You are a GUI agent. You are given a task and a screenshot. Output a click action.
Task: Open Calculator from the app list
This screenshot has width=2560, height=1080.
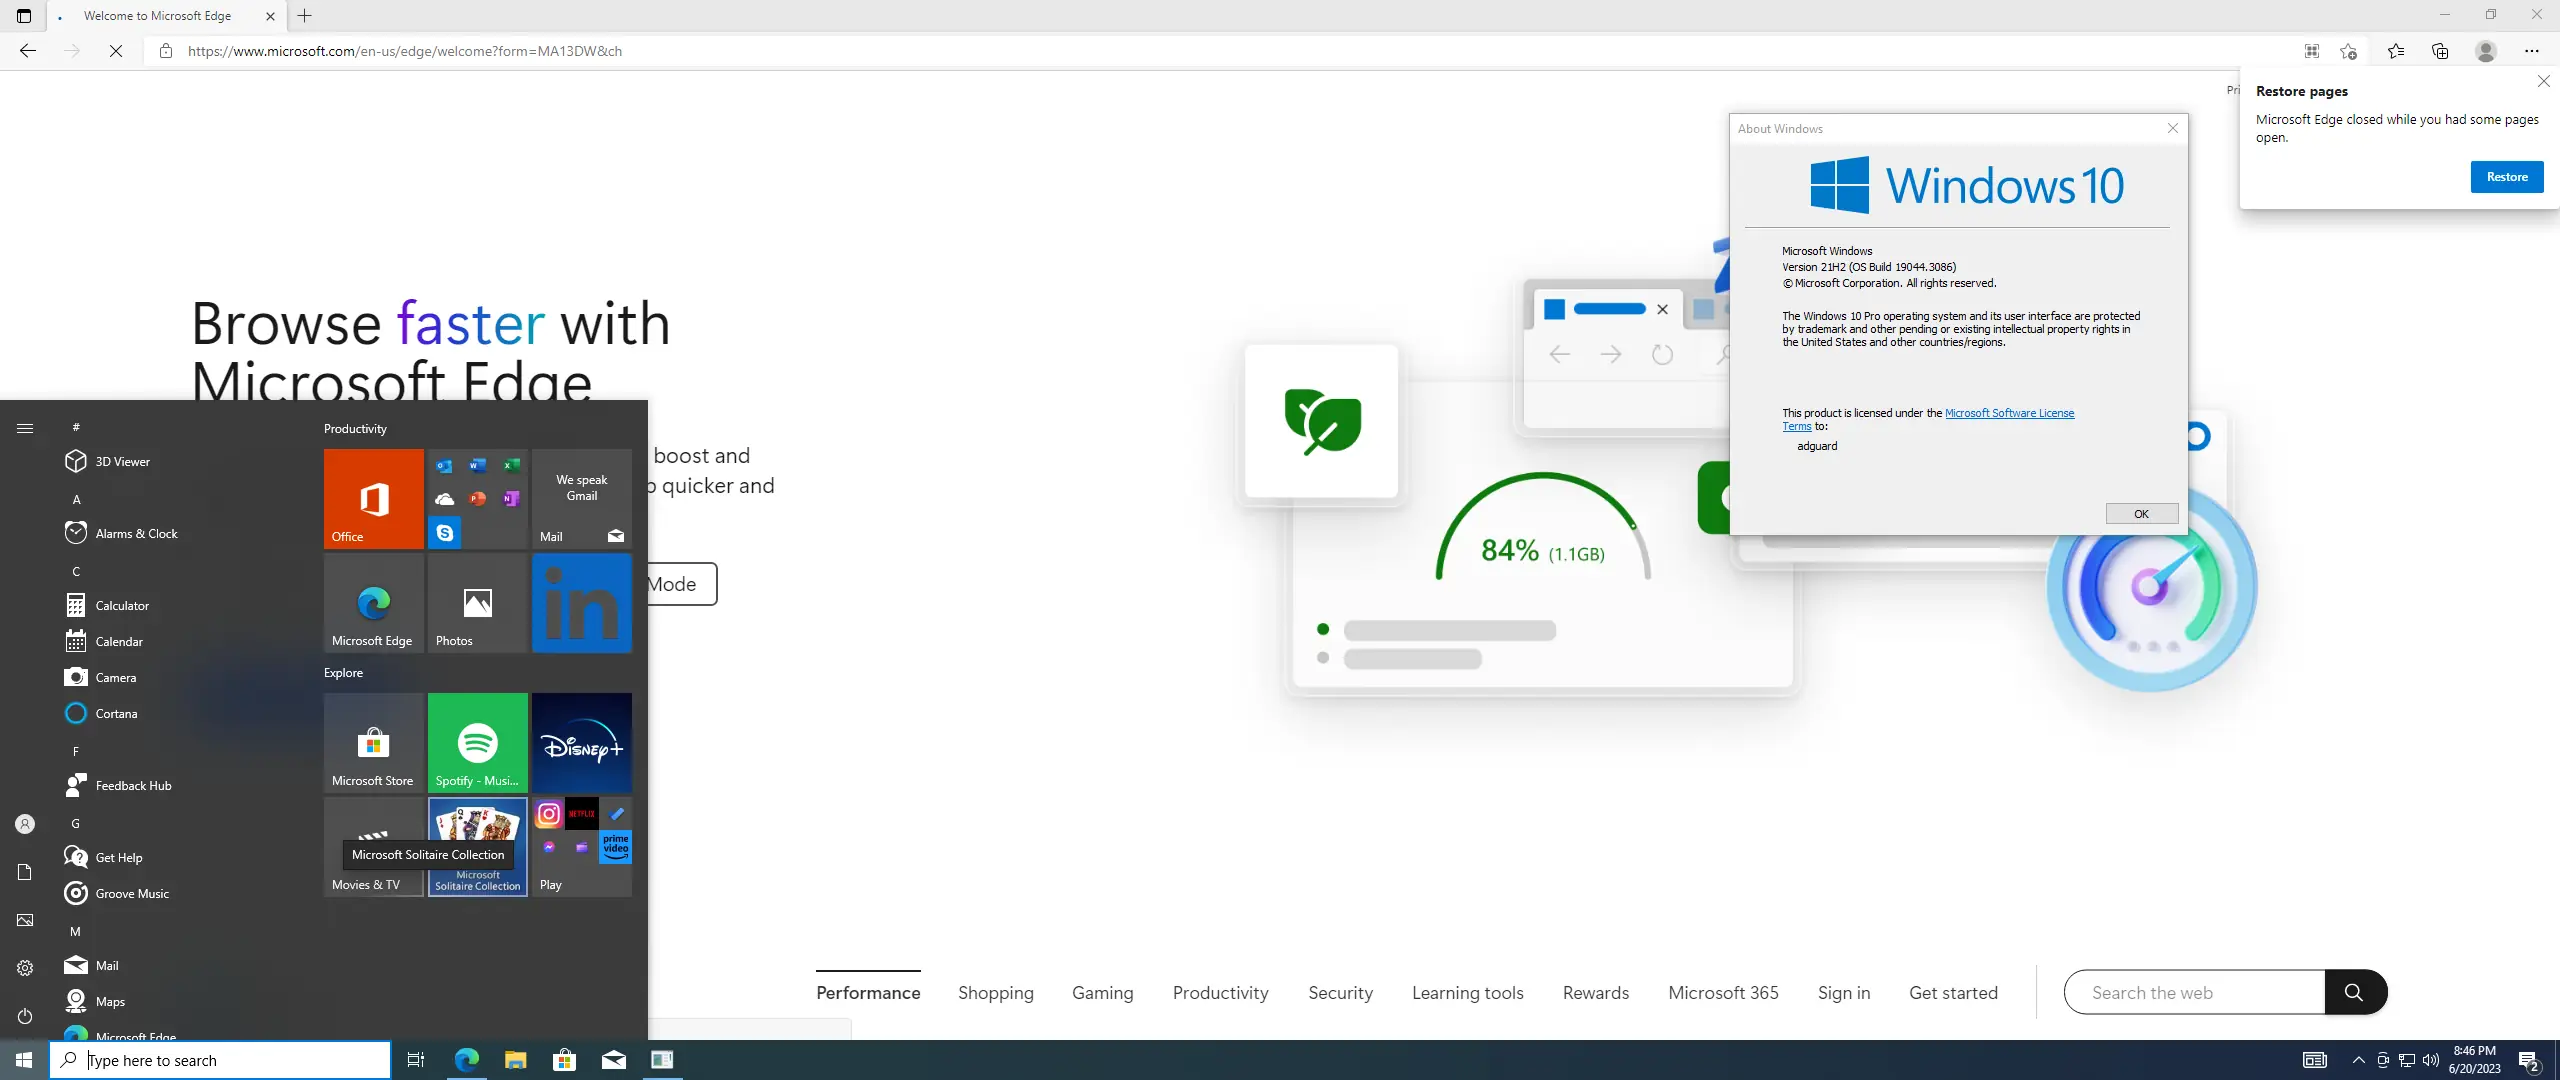122,606
